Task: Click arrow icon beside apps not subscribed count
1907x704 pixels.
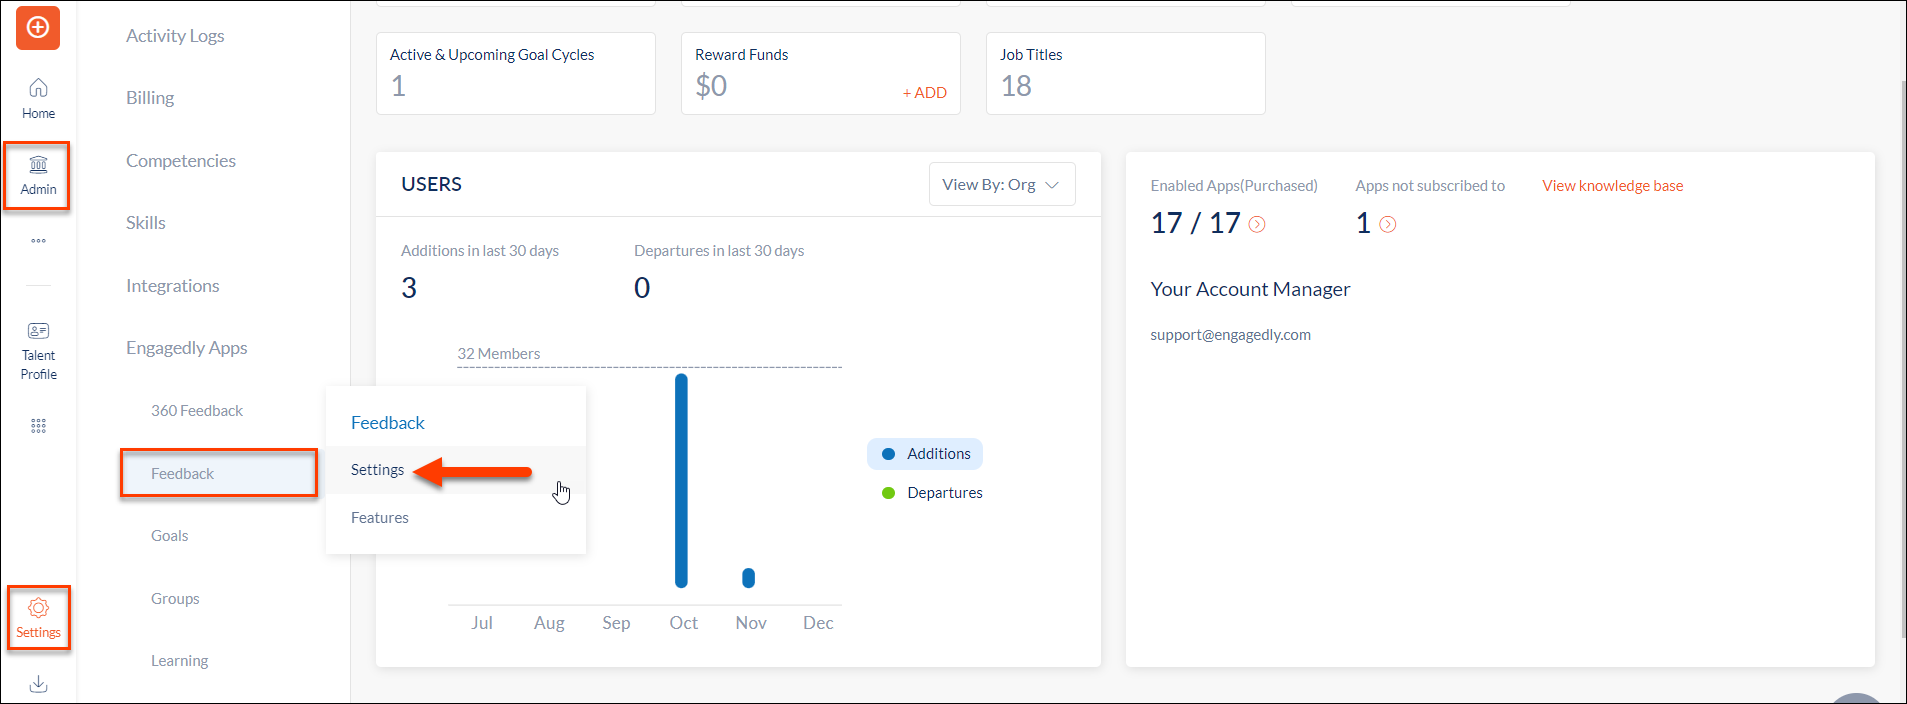Action: coord(1388,224)
